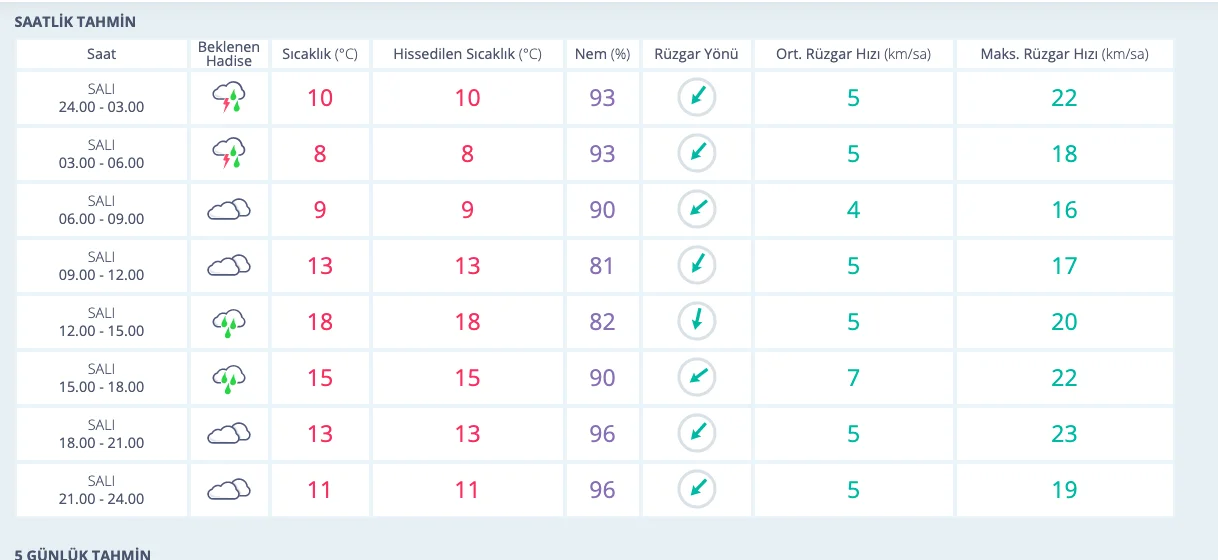1218x560 pixels.
Task: Click temperature value 18 for 12.00 - 15.00
Action: tap(319, 322)
